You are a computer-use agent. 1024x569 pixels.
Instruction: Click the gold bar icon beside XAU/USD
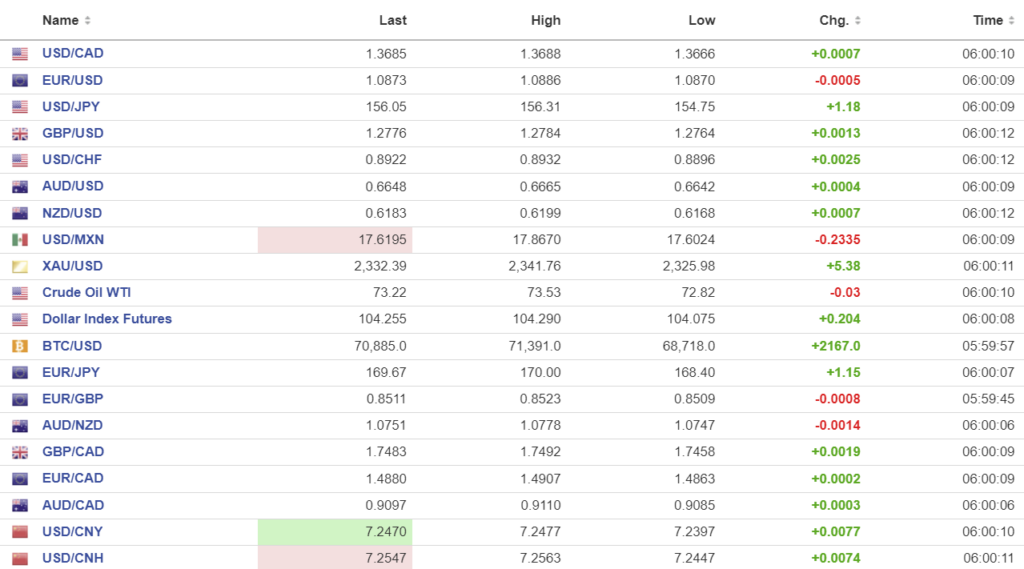tap(20, 267)
